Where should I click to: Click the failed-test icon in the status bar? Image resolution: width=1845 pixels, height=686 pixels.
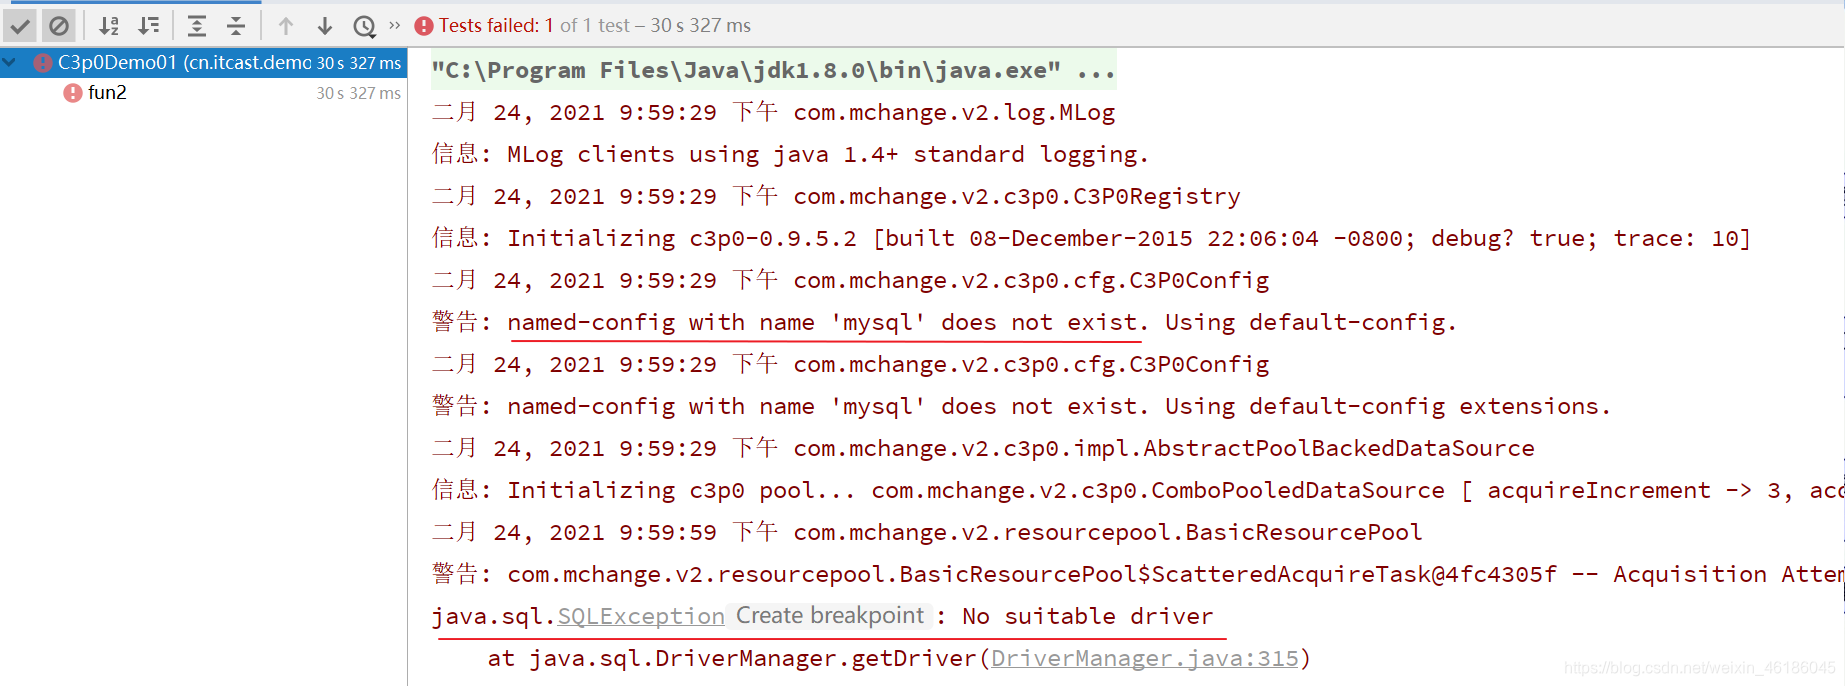tap(423, 25)
